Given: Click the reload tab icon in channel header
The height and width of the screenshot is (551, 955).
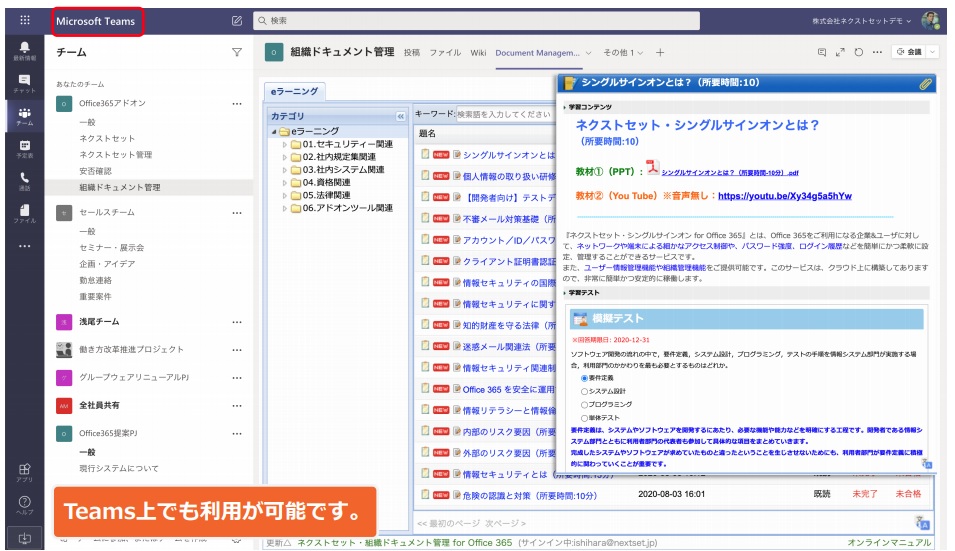Looking at the screenshot, I should tap(859, 52).
